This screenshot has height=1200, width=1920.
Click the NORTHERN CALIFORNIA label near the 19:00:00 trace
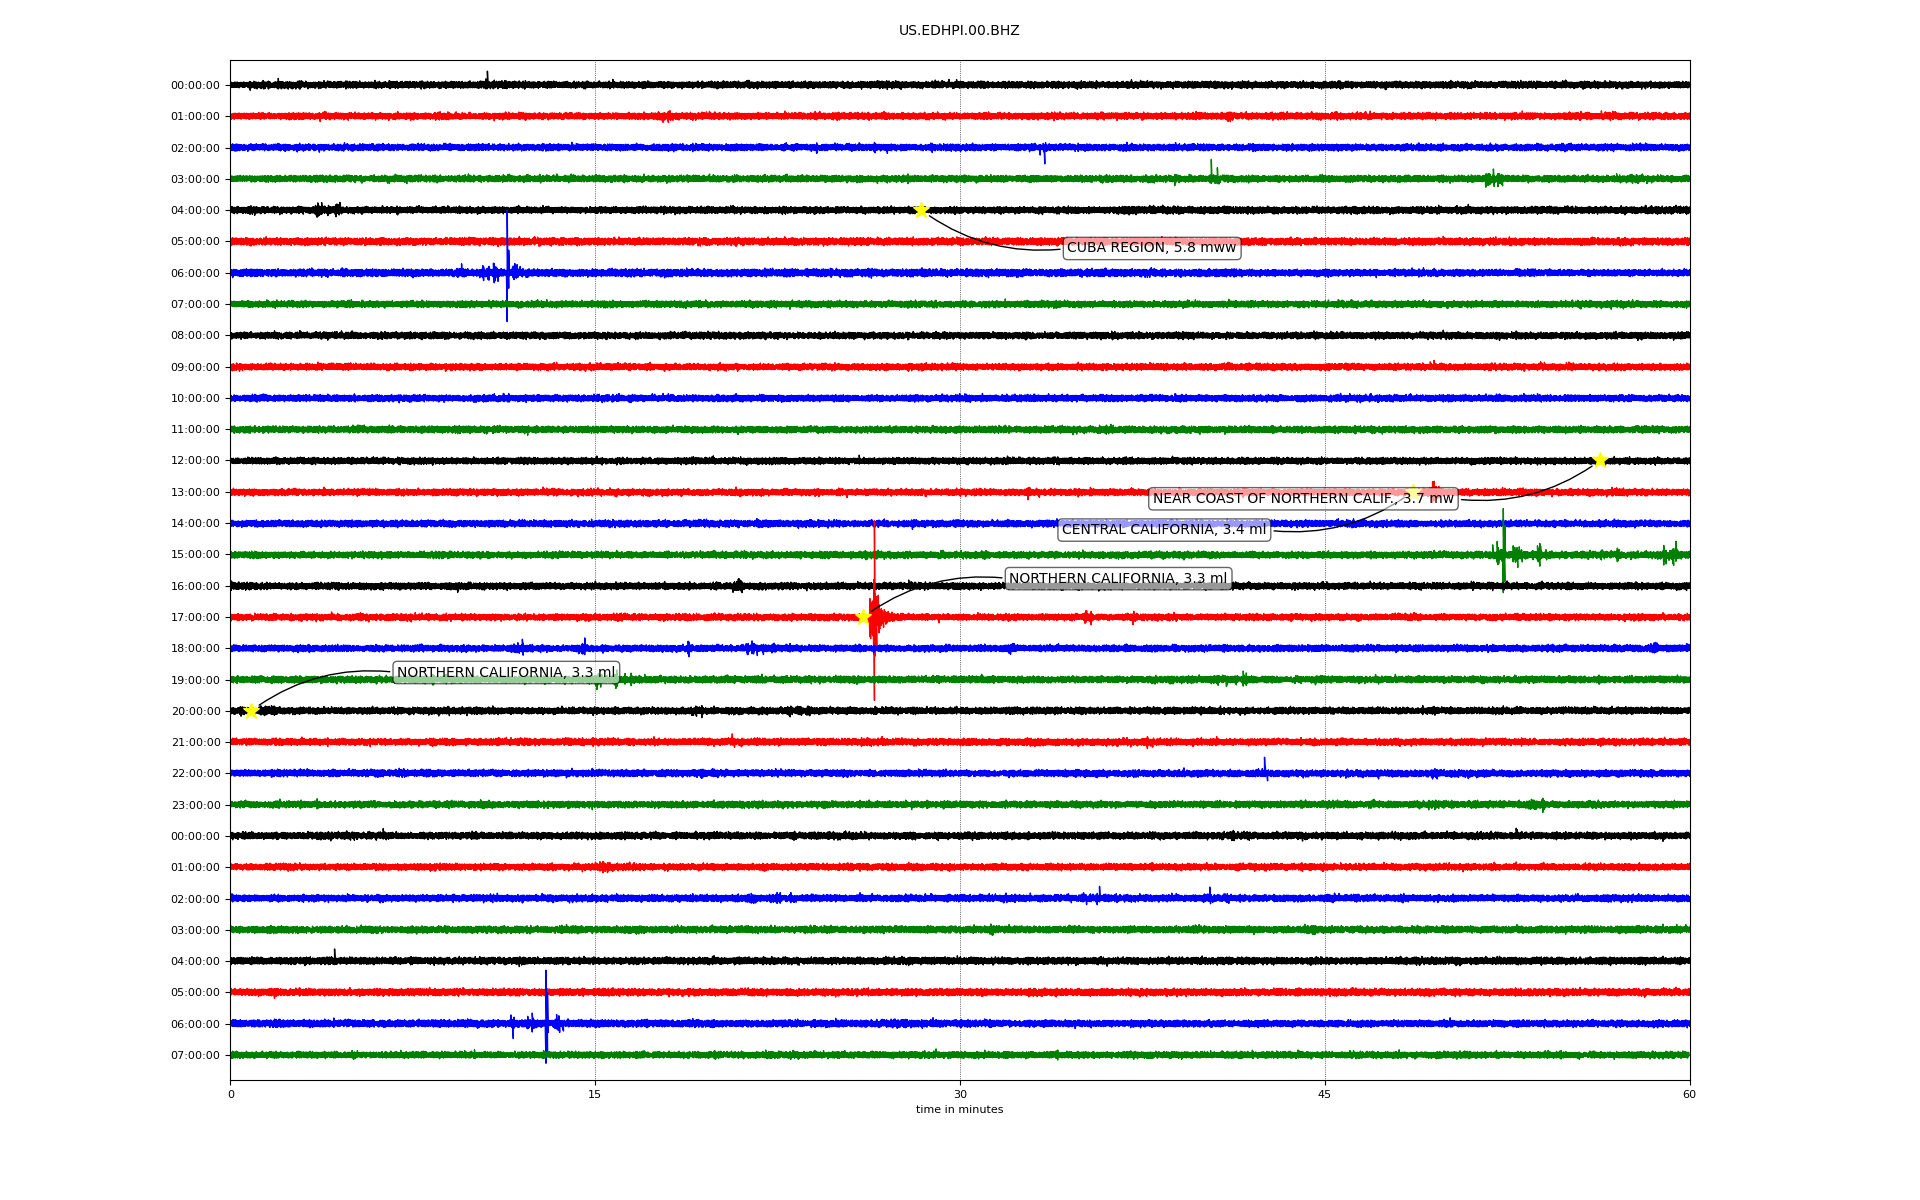point(506,673)
